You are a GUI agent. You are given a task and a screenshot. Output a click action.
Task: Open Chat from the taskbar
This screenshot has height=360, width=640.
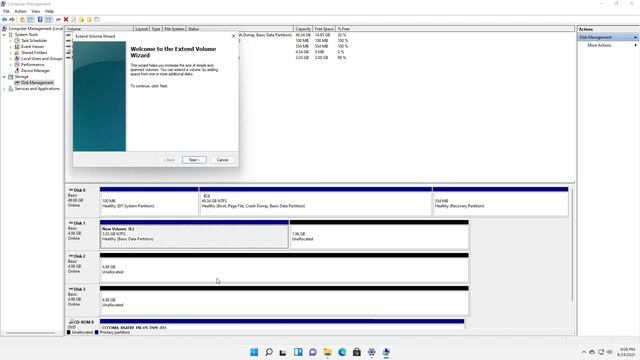click(x=313, y=352)
